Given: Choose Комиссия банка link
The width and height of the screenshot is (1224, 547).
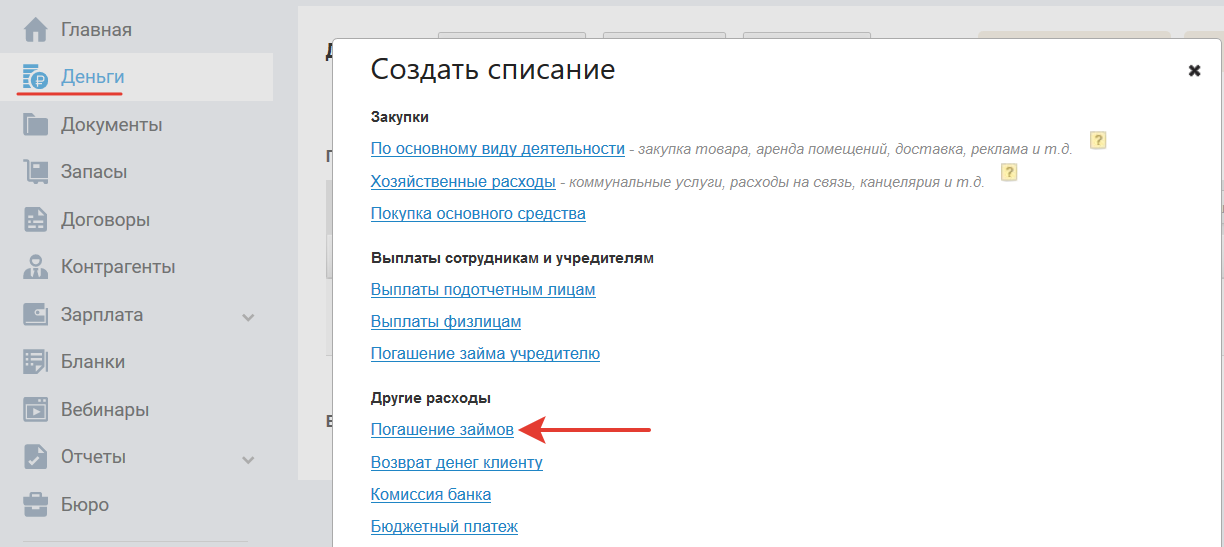Looking at the screenshot, I should coord(431,494).
